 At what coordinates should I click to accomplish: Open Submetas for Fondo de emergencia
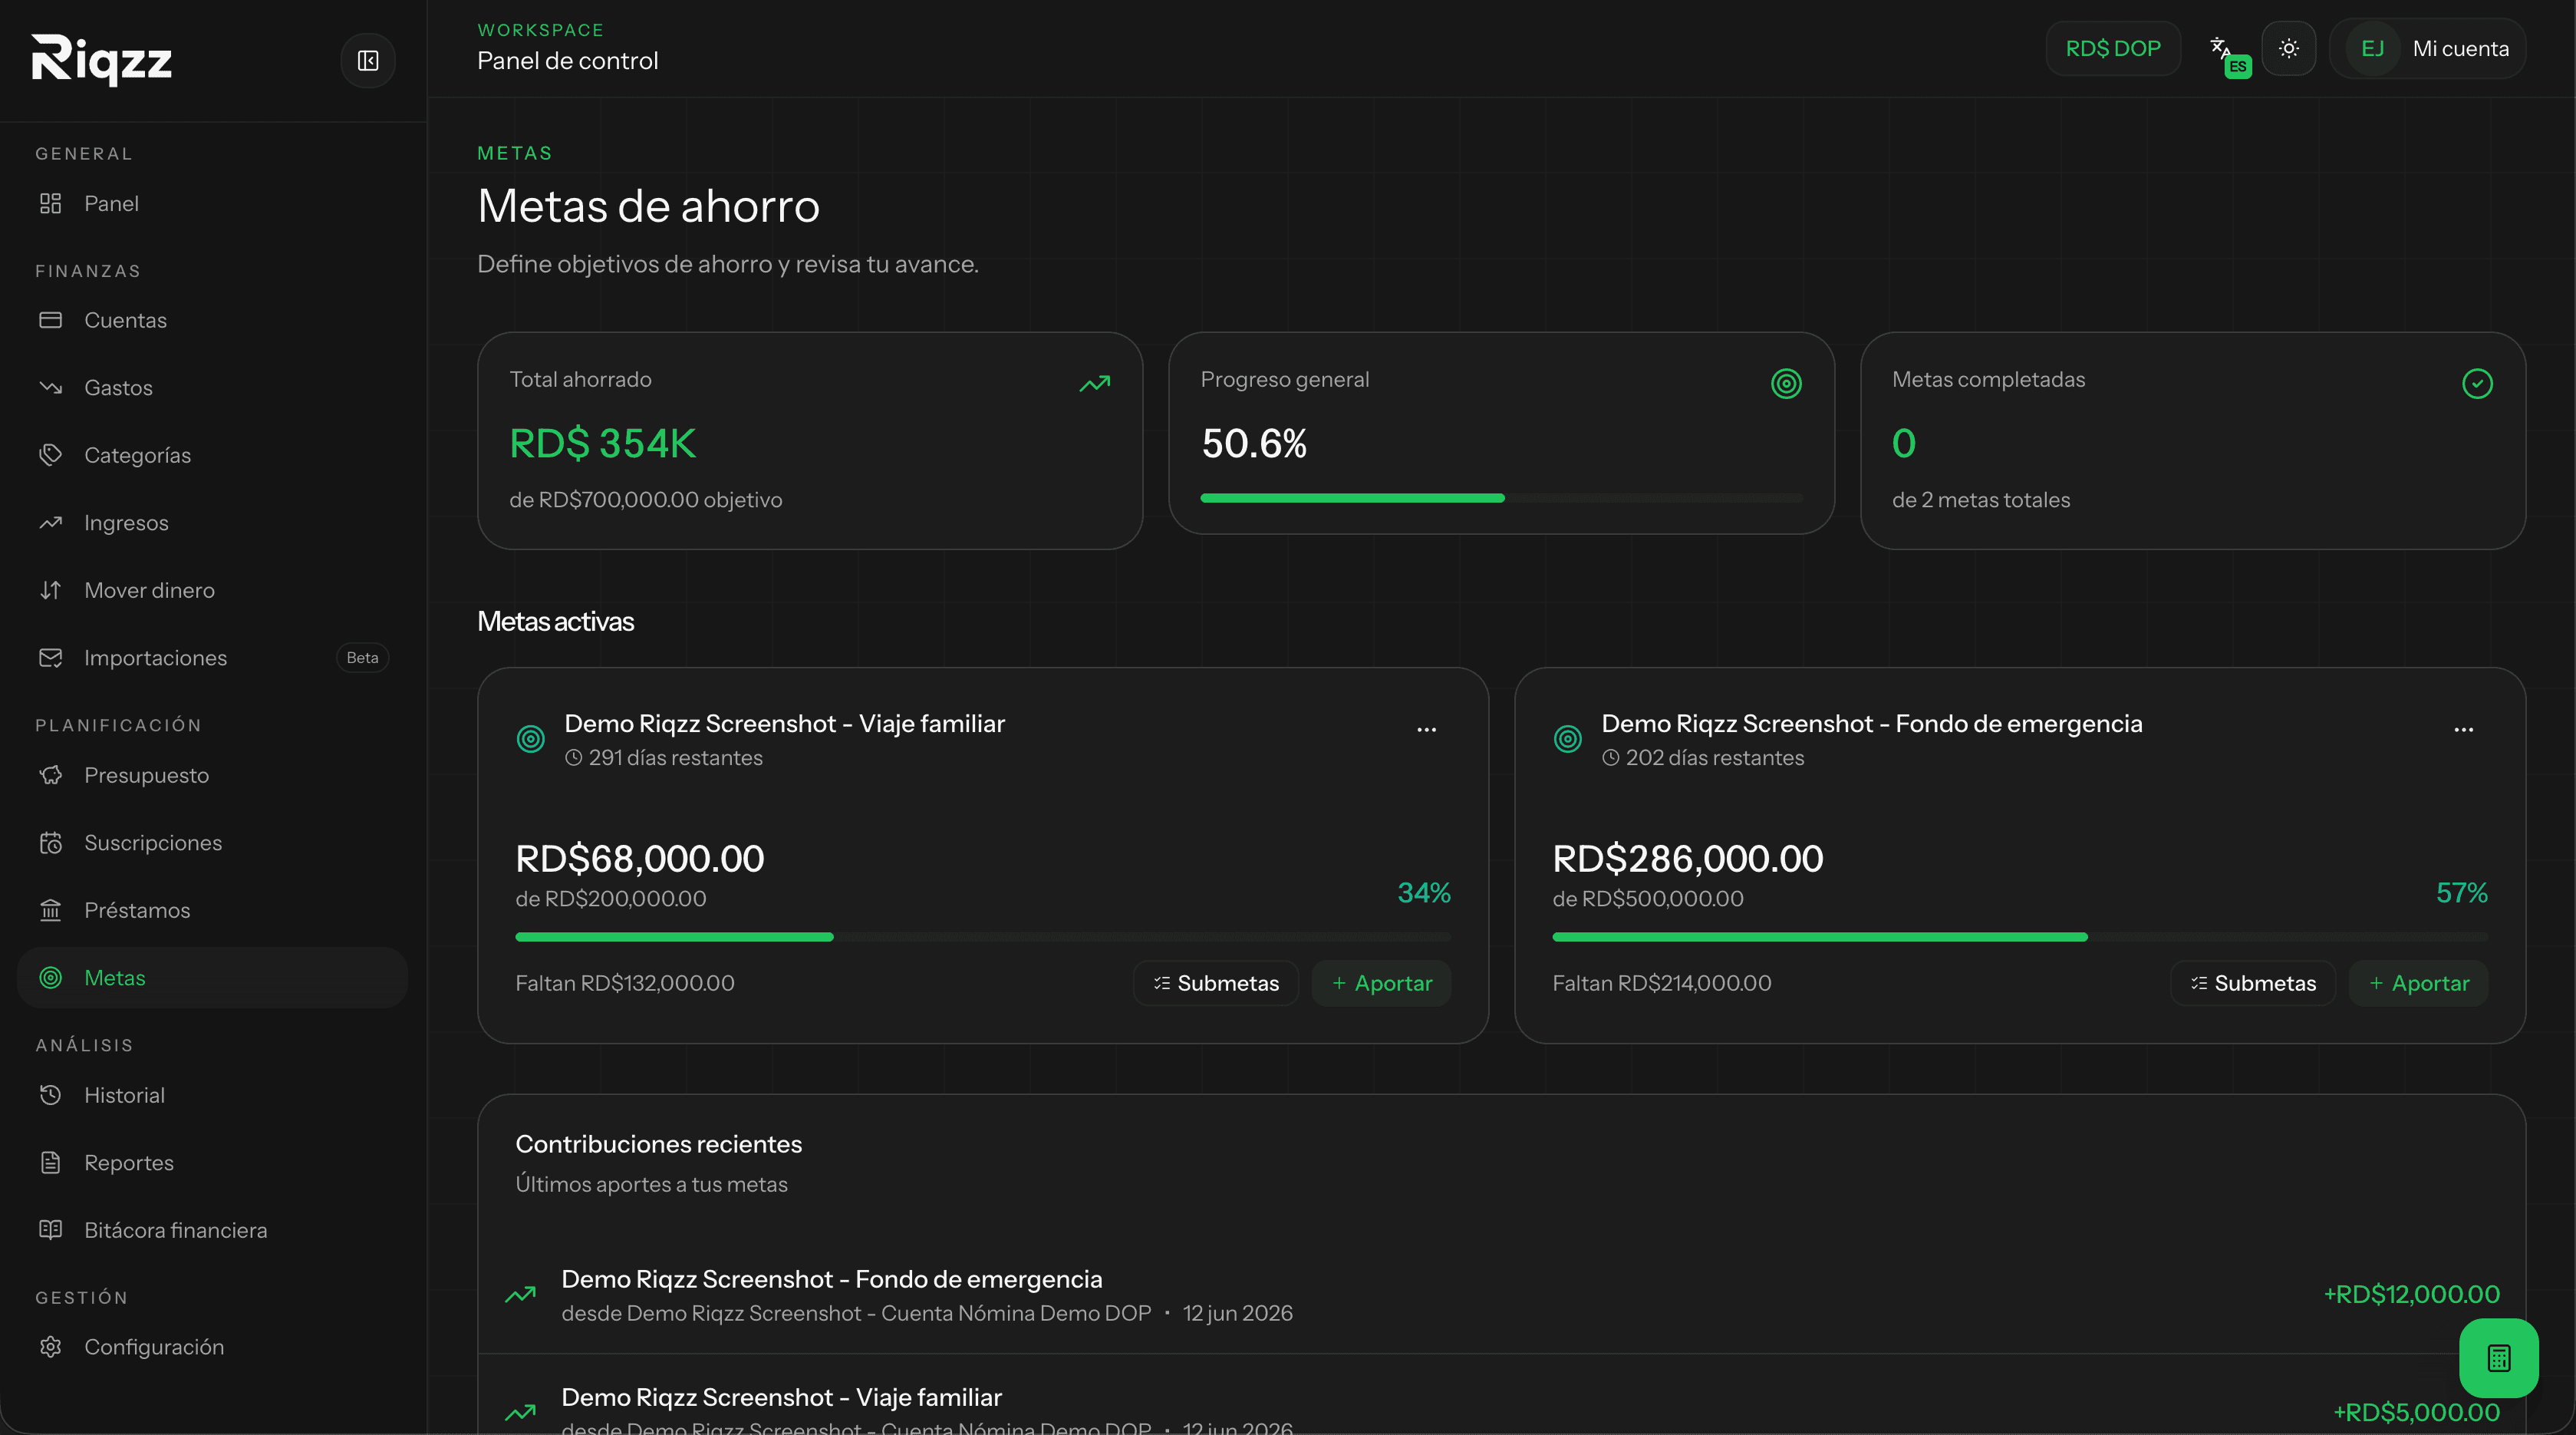[2253, 983]
